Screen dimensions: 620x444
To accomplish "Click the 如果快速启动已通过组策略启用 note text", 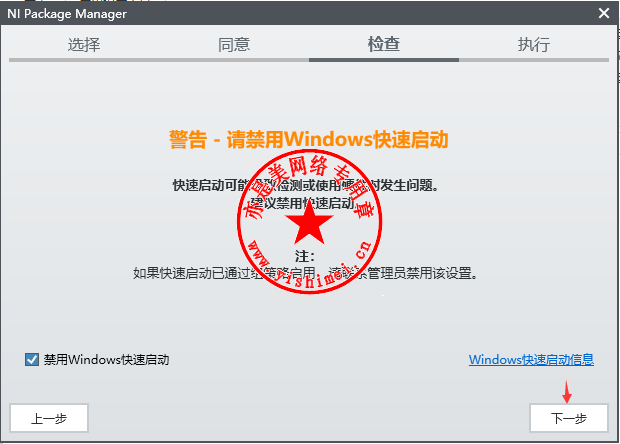I will pyautogui.click(x=305, y=273).
